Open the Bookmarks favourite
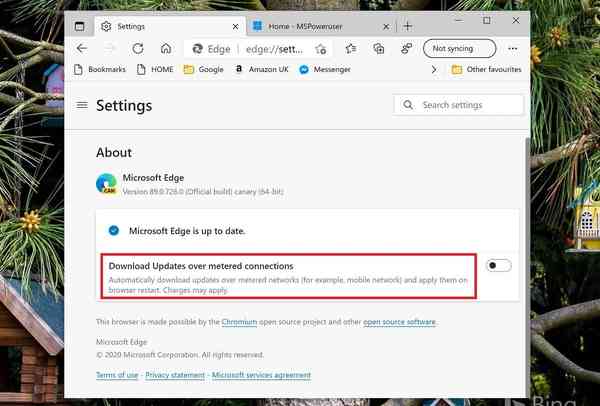Image resolution: width=600 pixels, height=406 pixels. [99, 69]
